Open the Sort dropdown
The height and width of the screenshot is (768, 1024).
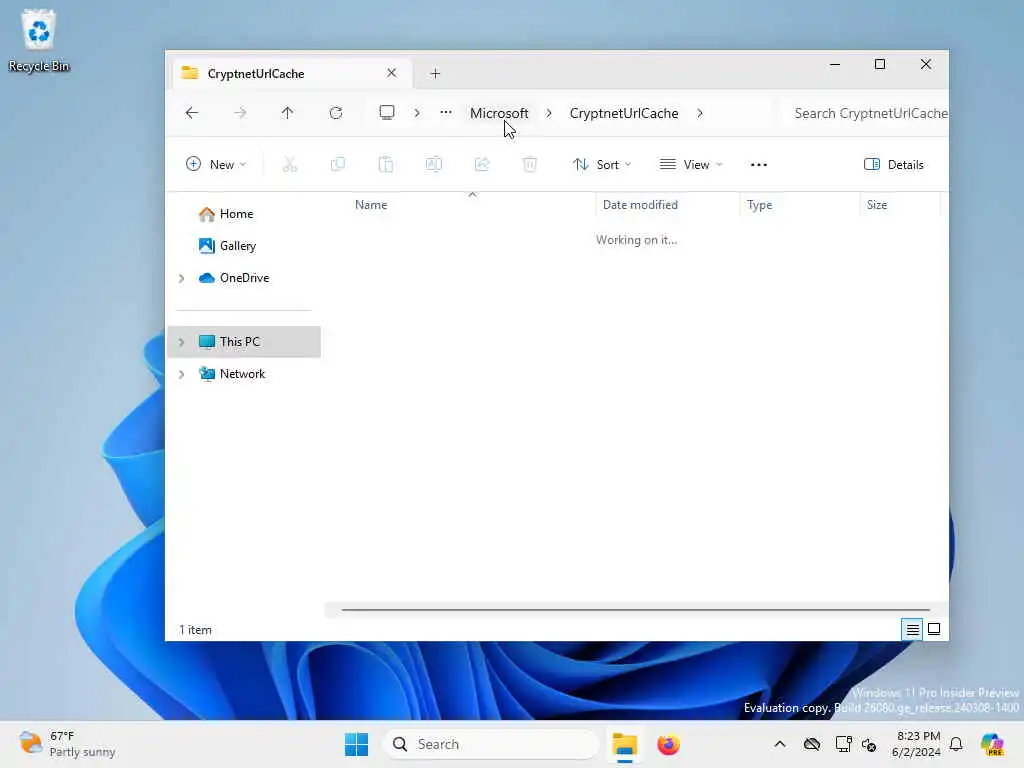(602, 165)
